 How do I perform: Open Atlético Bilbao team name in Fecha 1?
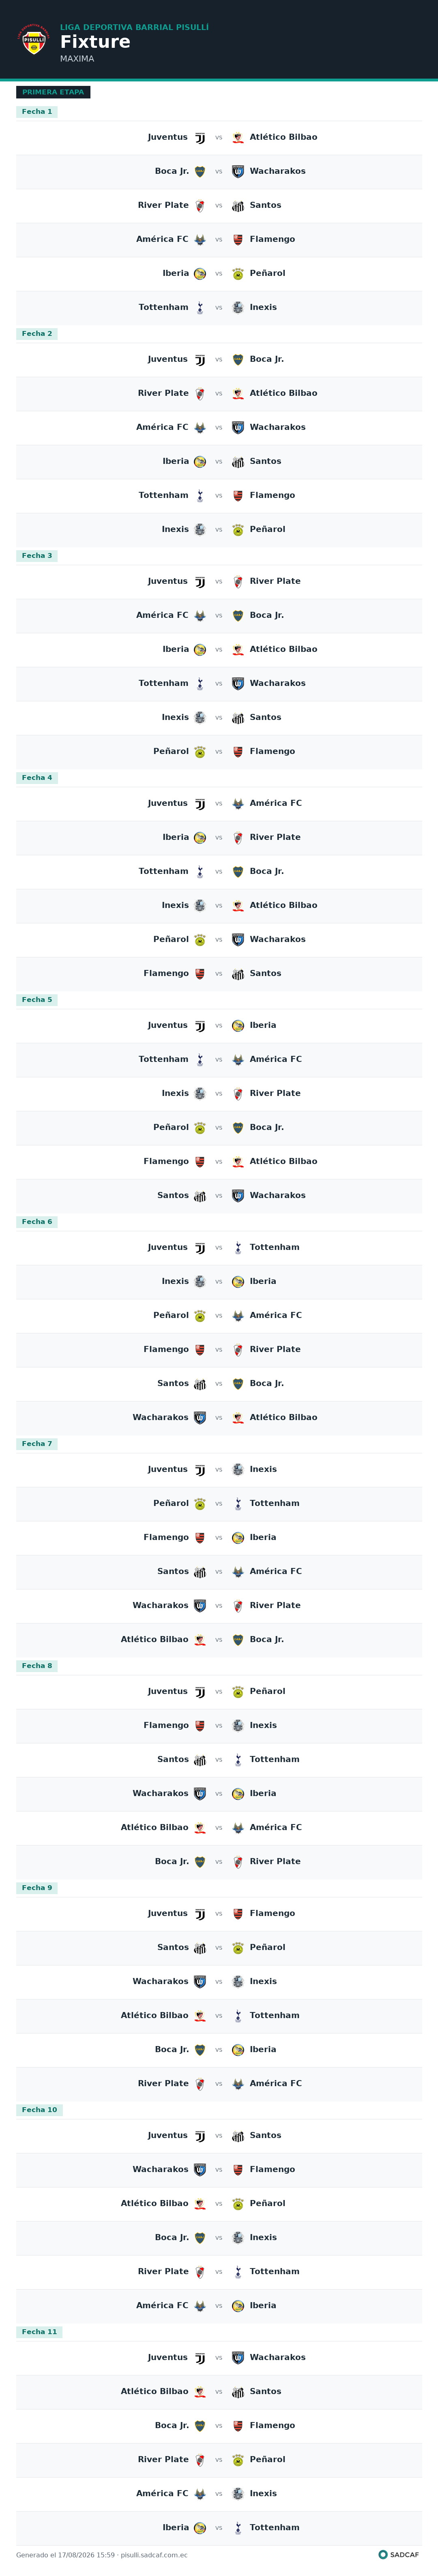click(x=283, y=137)
